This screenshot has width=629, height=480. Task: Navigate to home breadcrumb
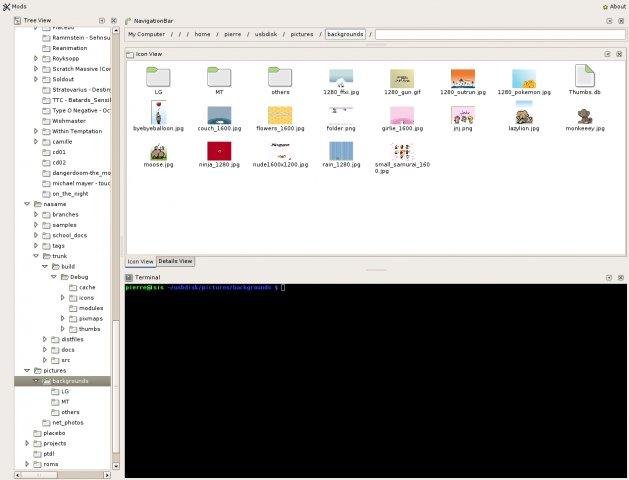pyautogui.click(x=202, y=34)
